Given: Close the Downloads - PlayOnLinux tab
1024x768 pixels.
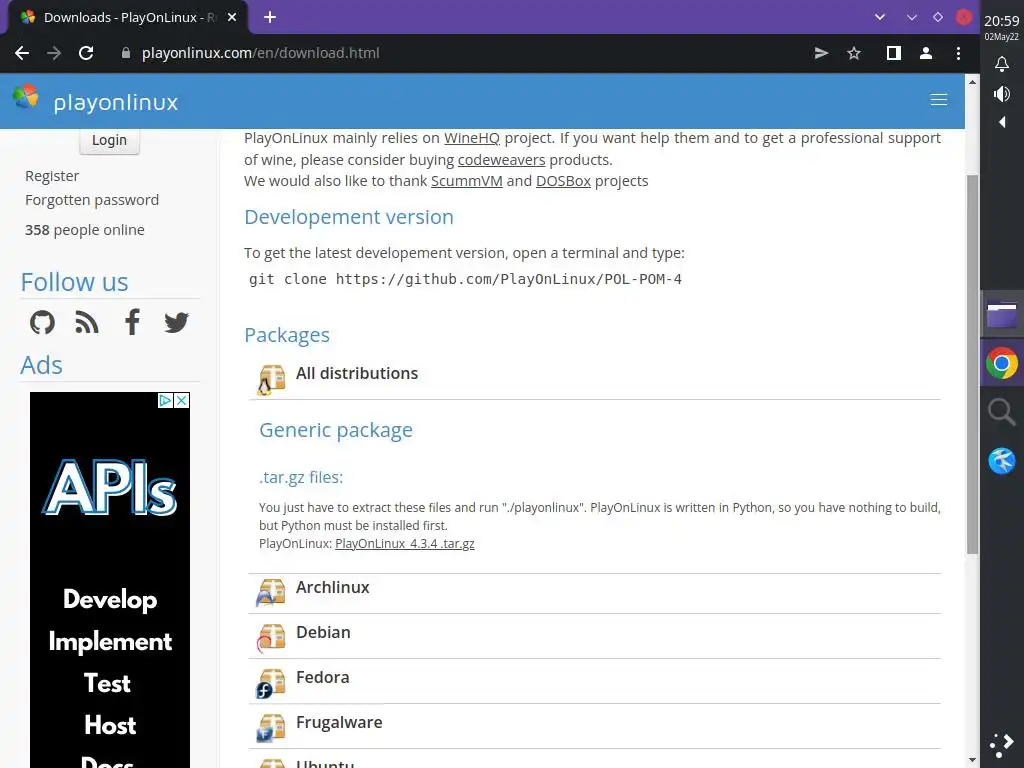Looking at the screenshot, I should click(232, 17).
